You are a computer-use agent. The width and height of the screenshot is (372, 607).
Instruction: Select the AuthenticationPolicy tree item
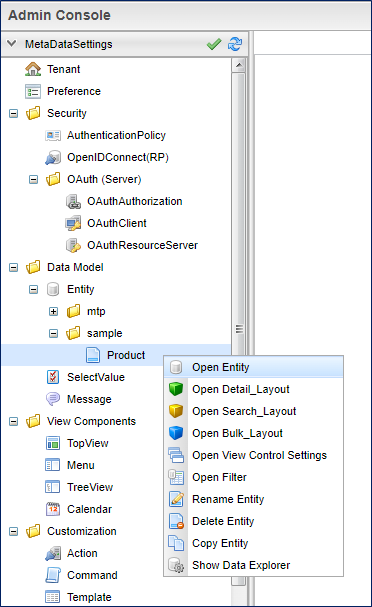tap(116, 135)
